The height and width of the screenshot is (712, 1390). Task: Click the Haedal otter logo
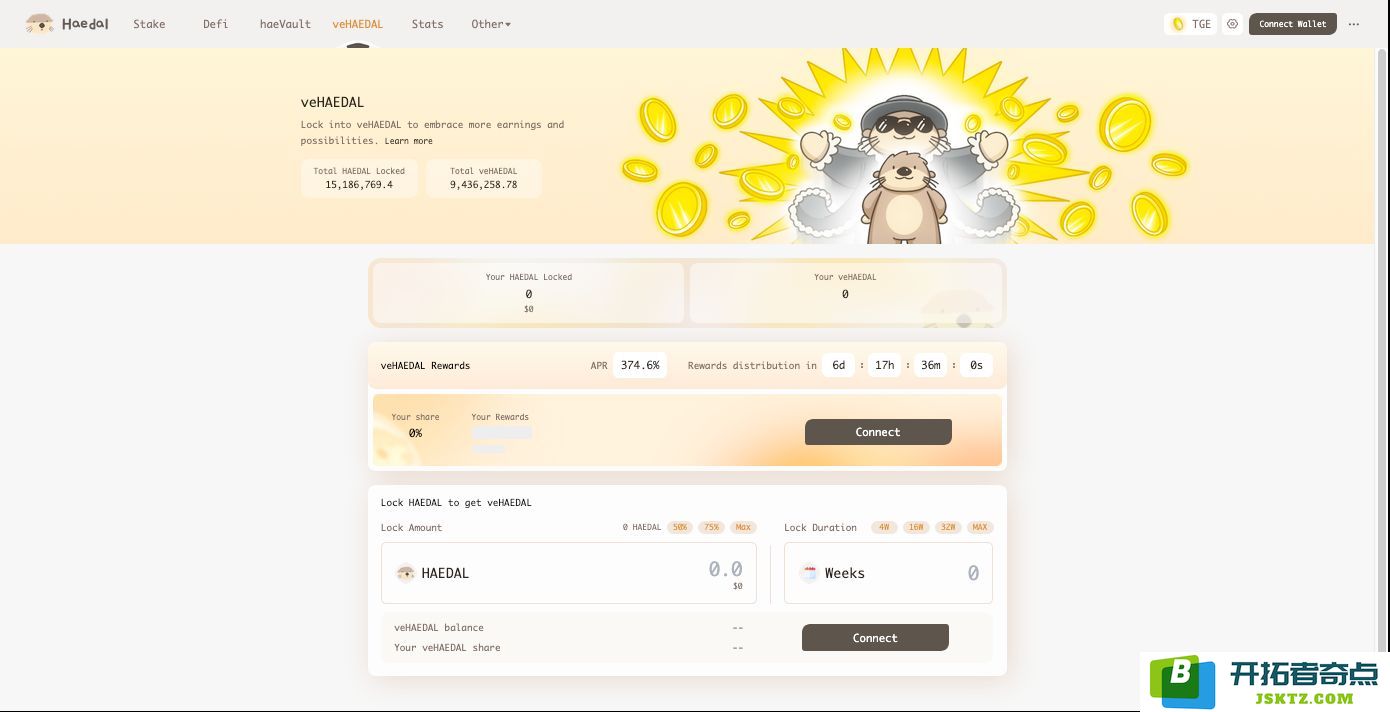pyautogui.click(x=40, y=24)
